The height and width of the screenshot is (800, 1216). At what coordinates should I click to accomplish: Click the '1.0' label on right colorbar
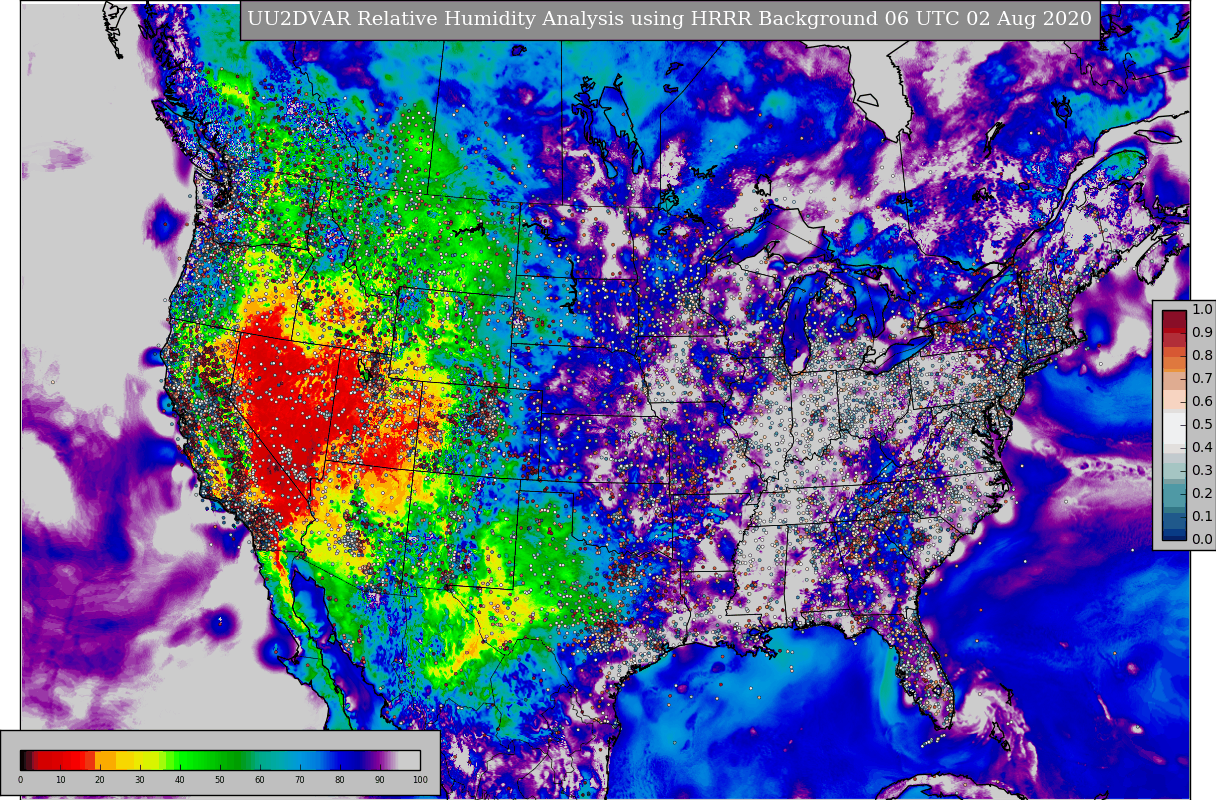1202,309
